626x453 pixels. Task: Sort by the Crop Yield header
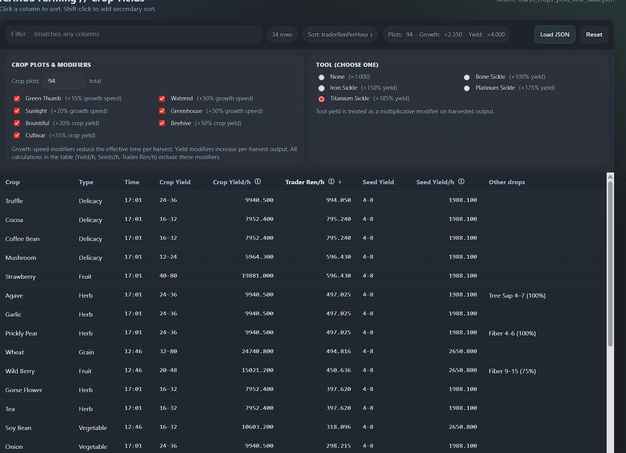[175, 182]
